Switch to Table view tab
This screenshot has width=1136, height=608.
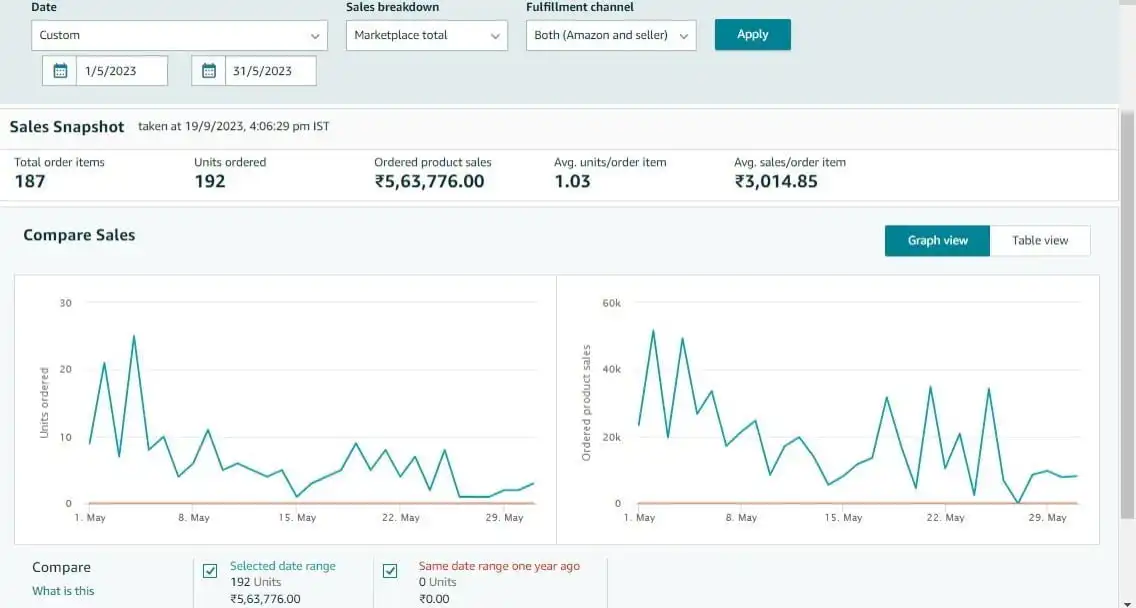coord(1039,241)
